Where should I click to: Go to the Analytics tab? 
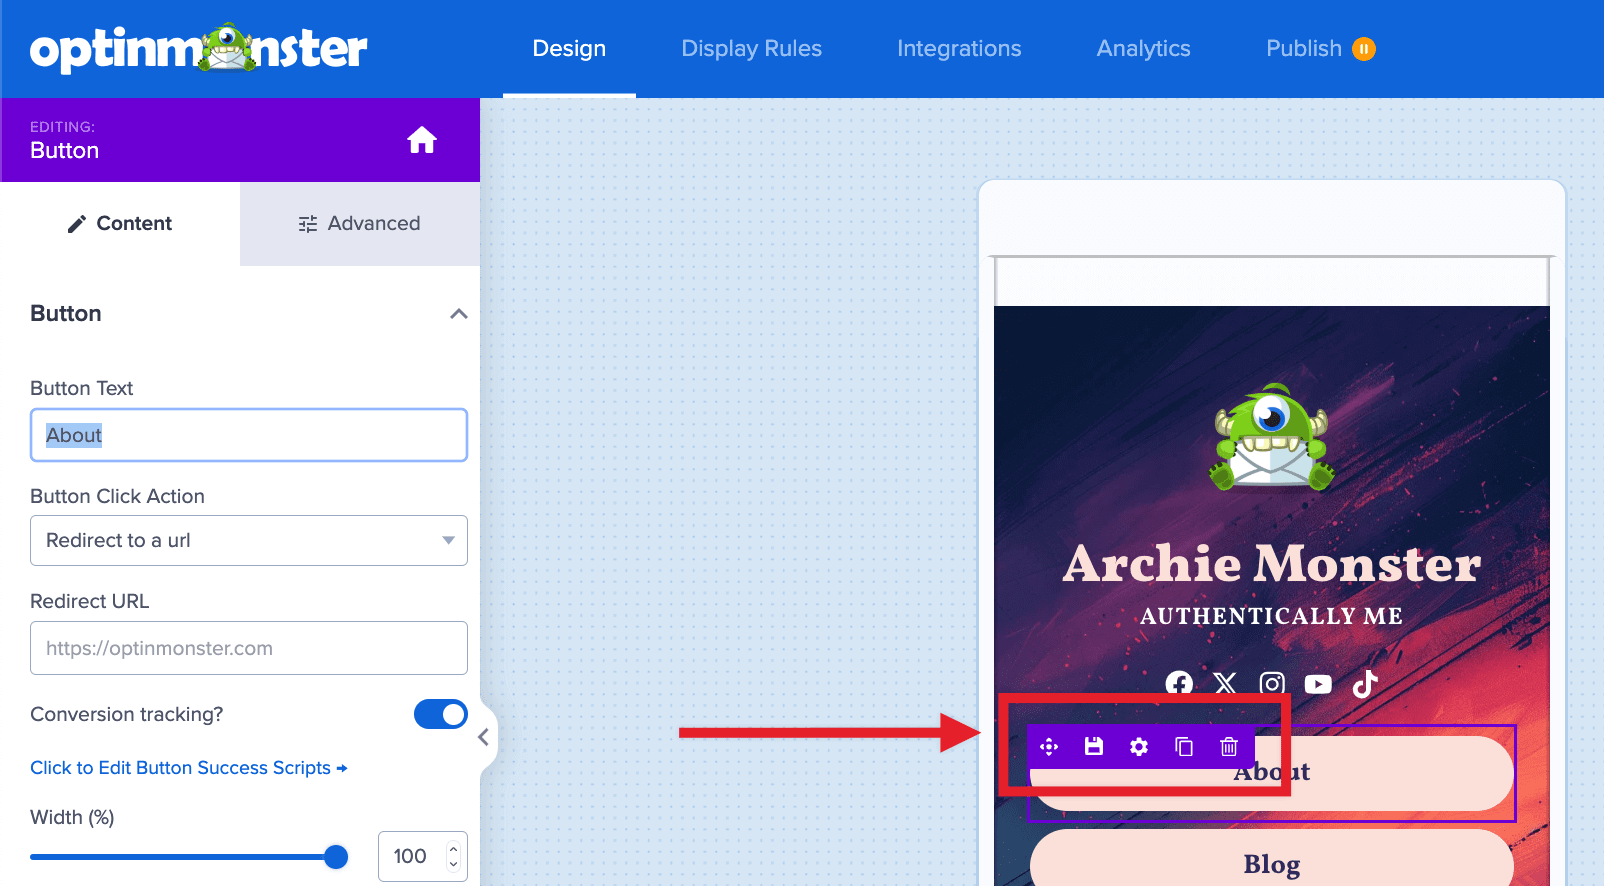(1143, 48)
